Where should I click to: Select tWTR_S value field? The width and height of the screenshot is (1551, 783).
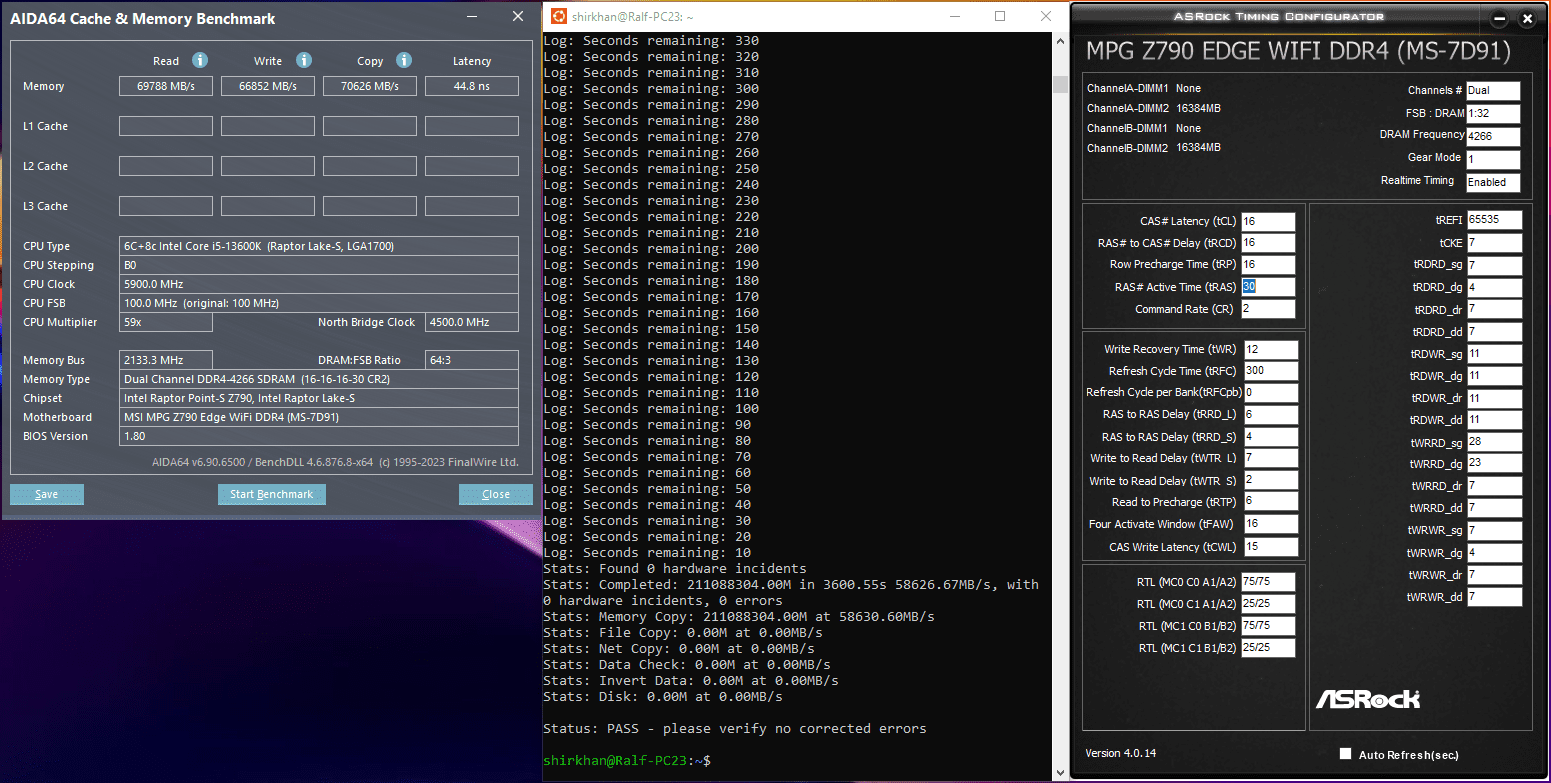click(1271, 481)
